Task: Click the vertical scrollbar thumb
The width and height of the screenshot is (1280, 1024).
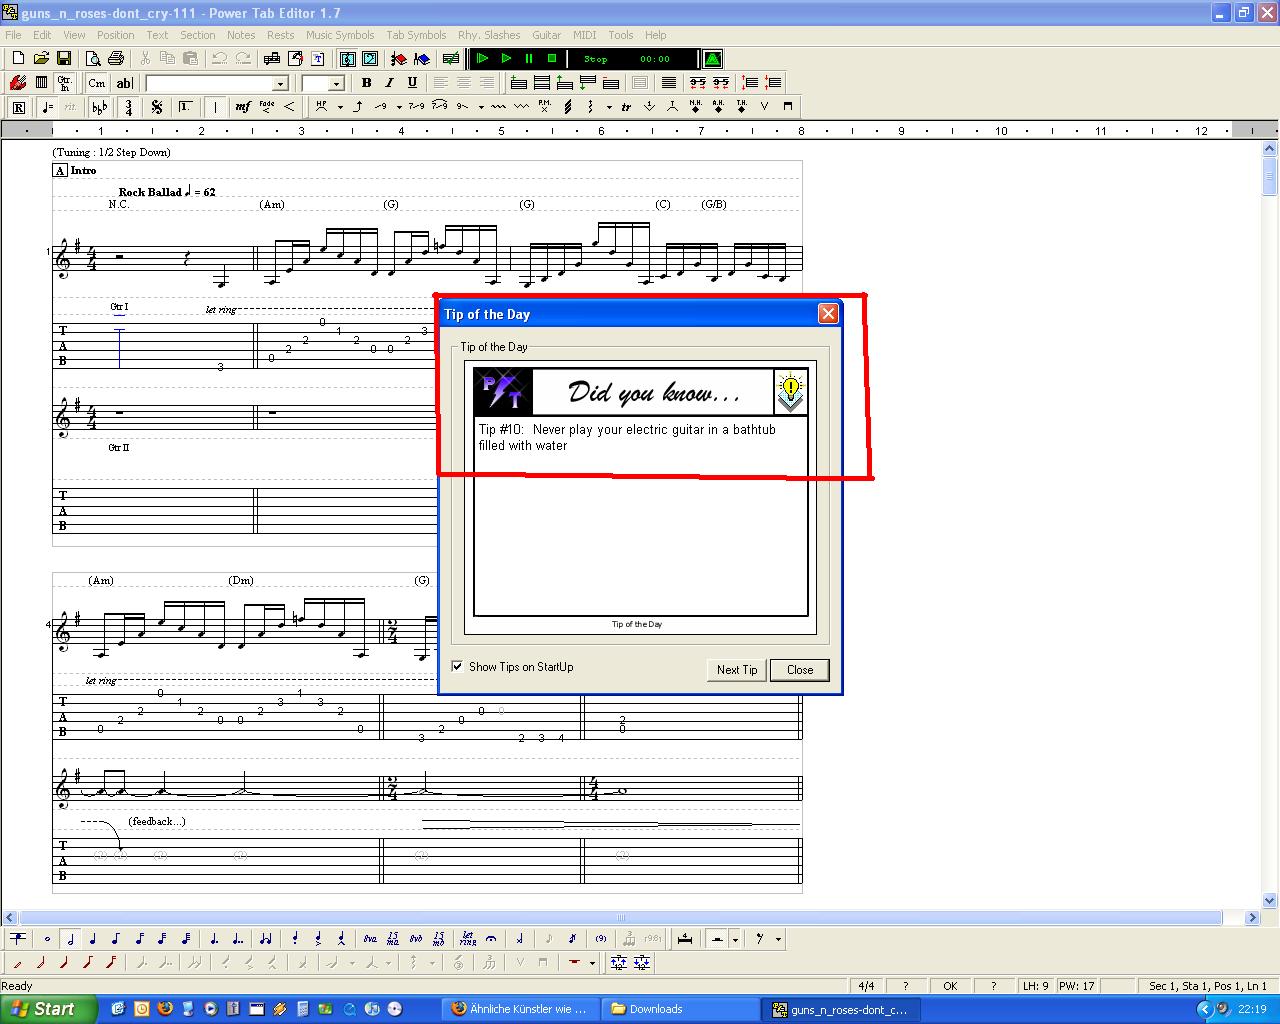Action: [1270, 177]
